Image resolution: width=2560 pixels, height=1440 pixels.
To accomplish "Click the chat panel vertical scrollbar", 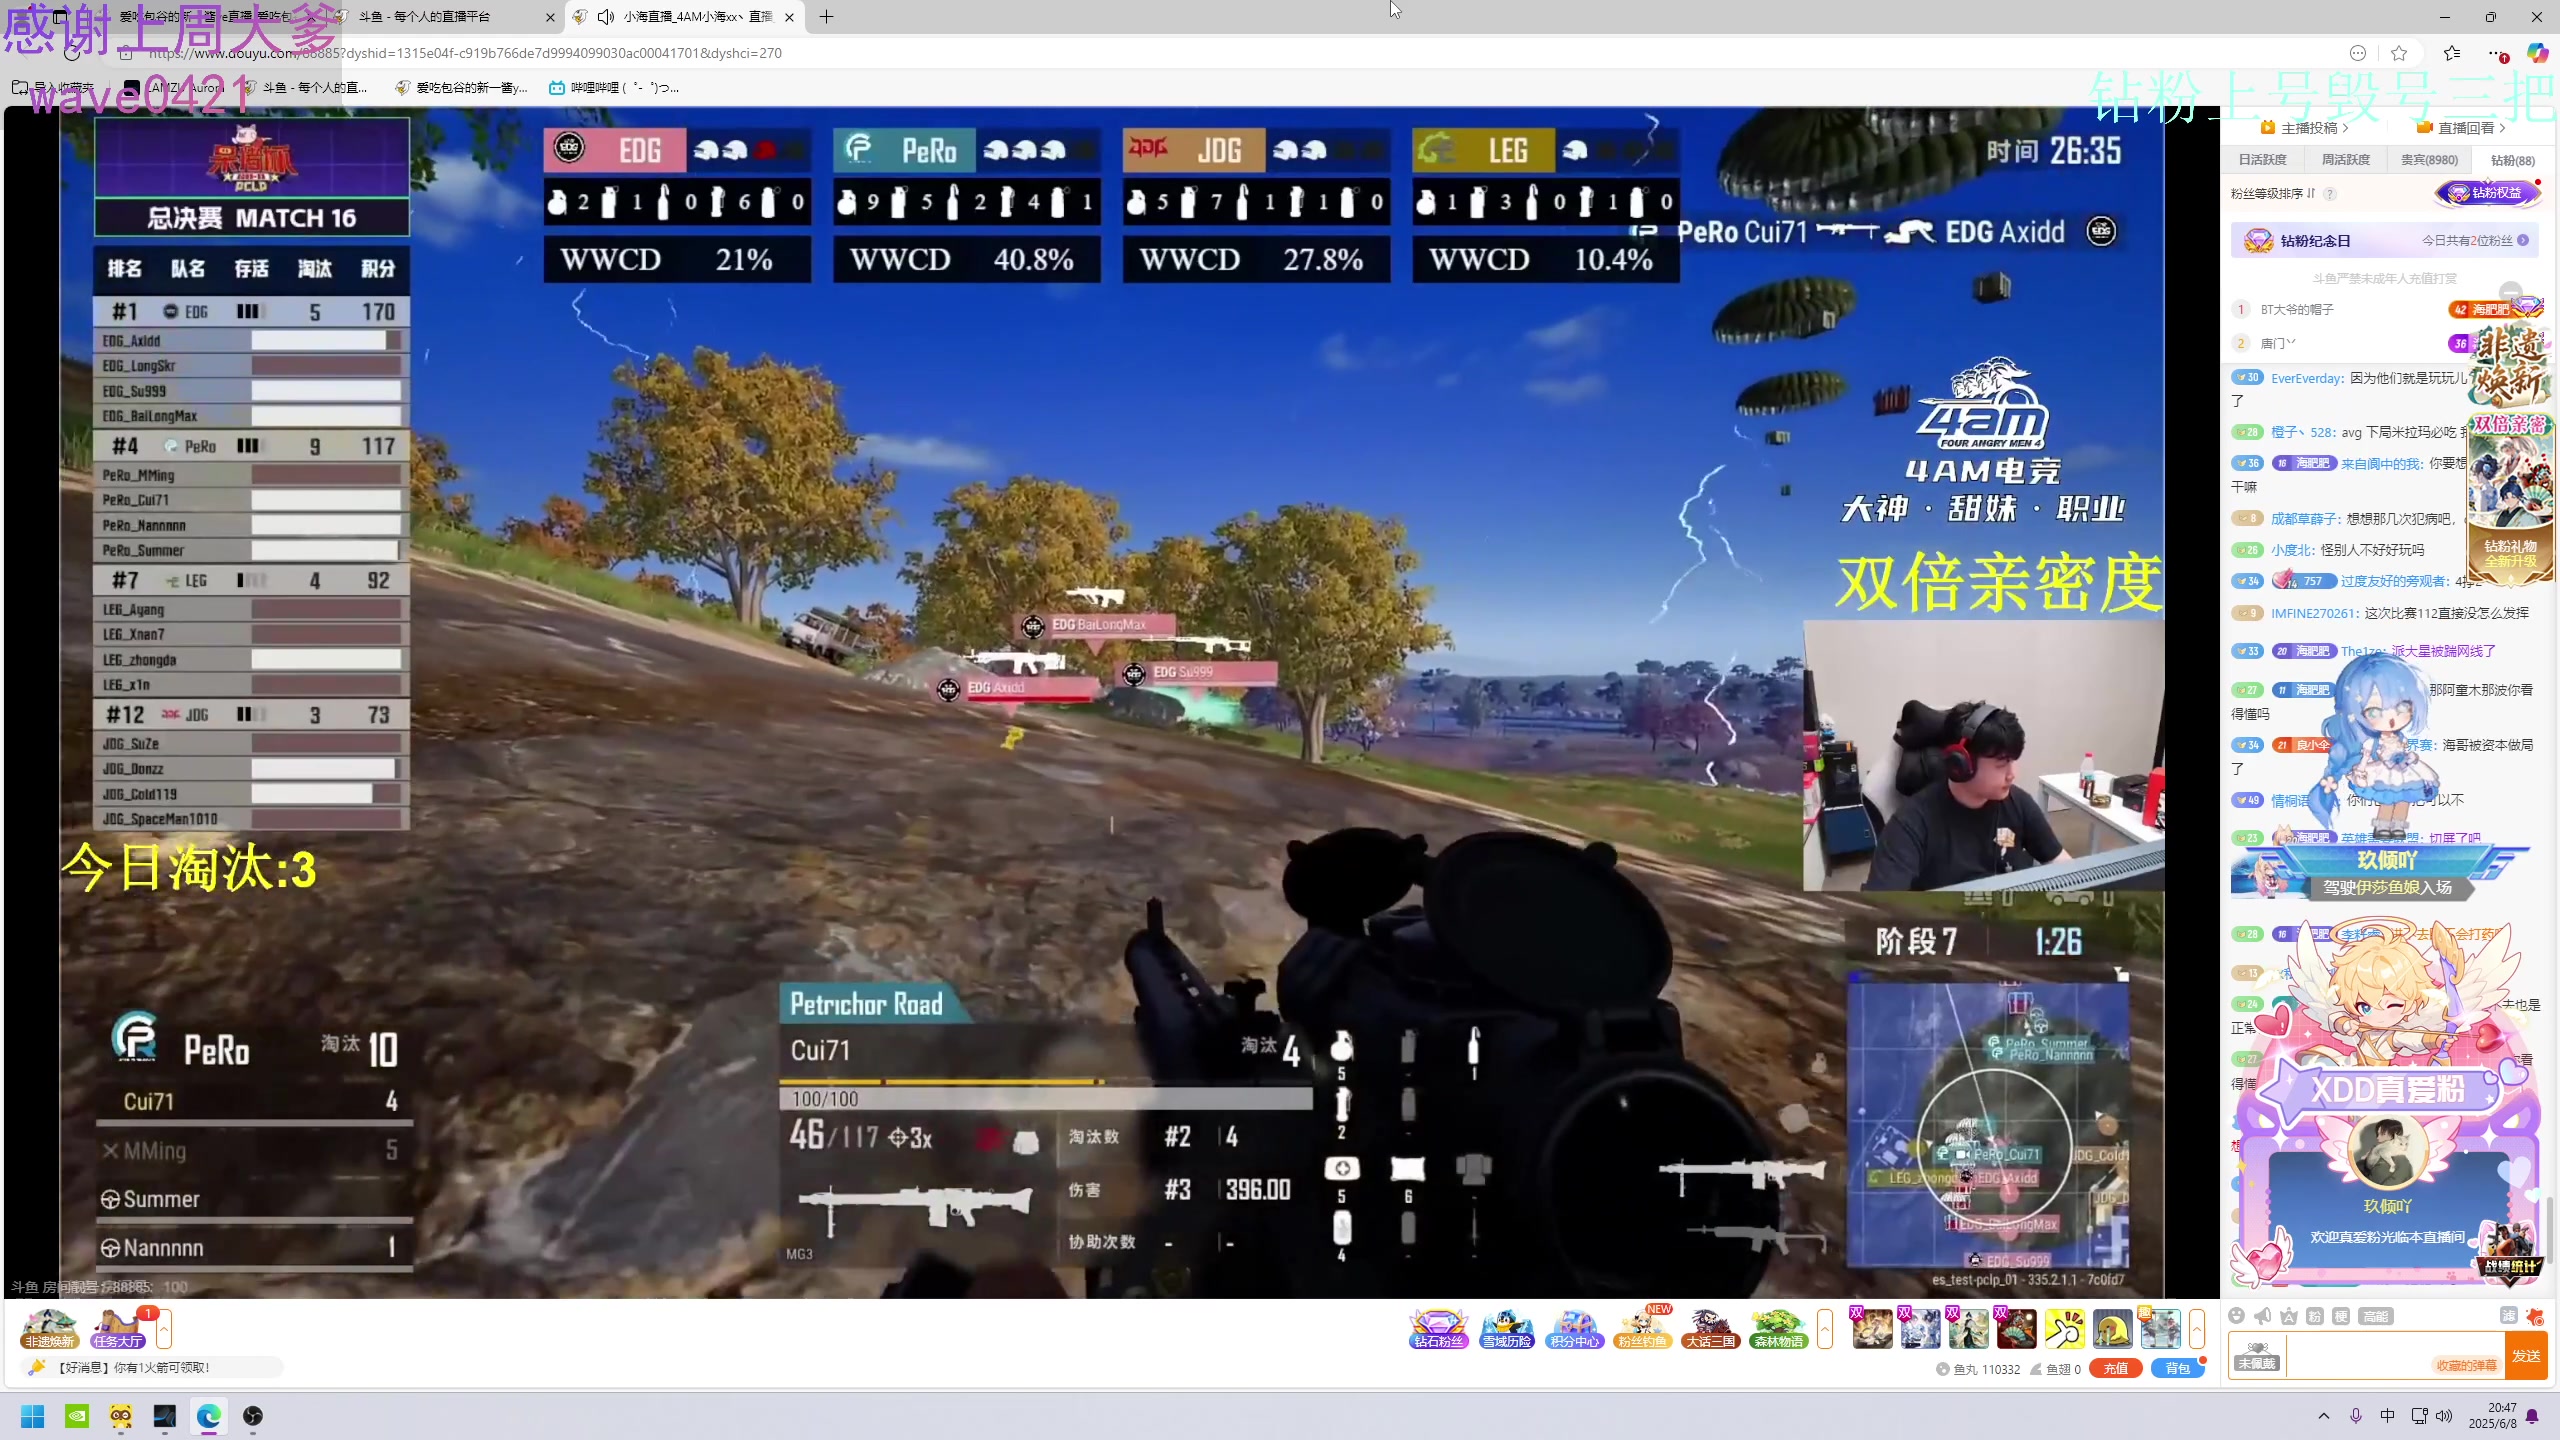I will pyautogui.click(x=2550, y=1230).
